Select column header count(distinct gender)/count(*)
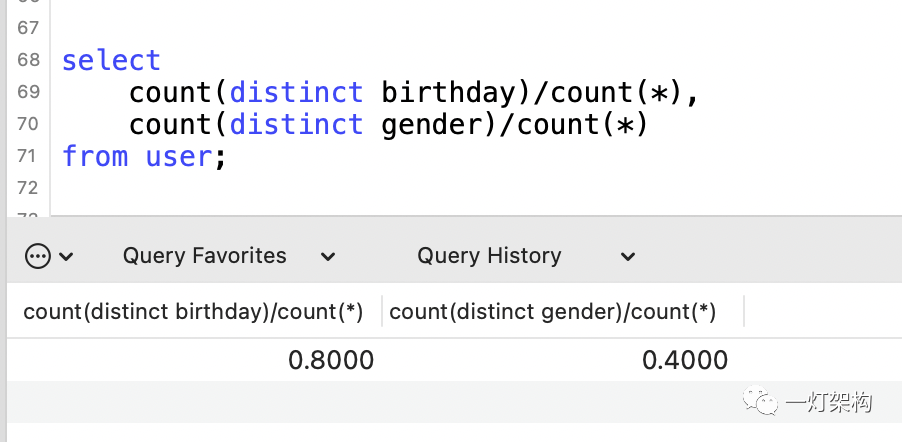 552,311
